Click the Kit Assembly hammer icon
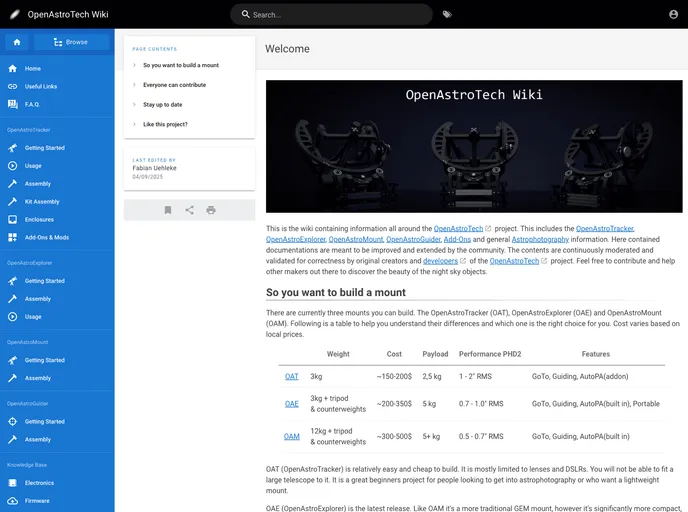 tap(12, 201)
